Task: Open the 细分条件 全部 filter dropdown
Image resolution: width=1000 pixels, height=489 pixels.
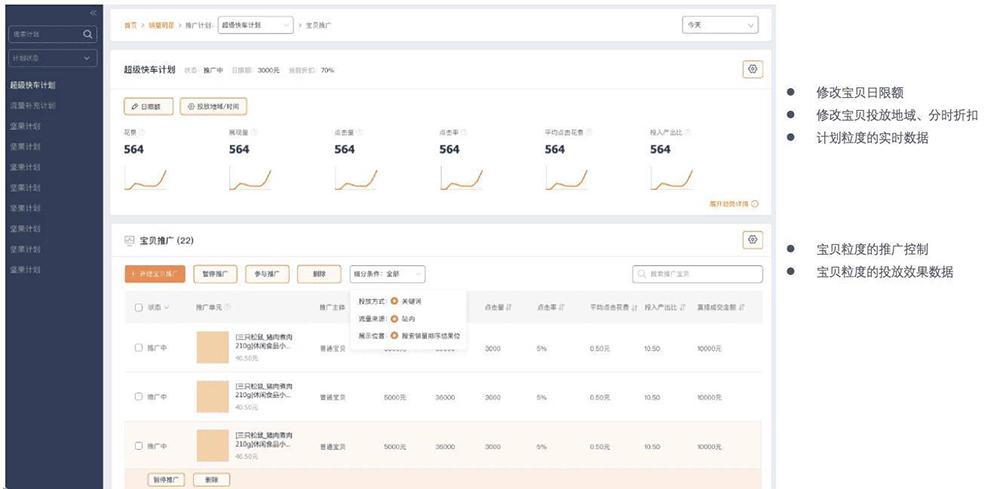Action: (388, 273)
